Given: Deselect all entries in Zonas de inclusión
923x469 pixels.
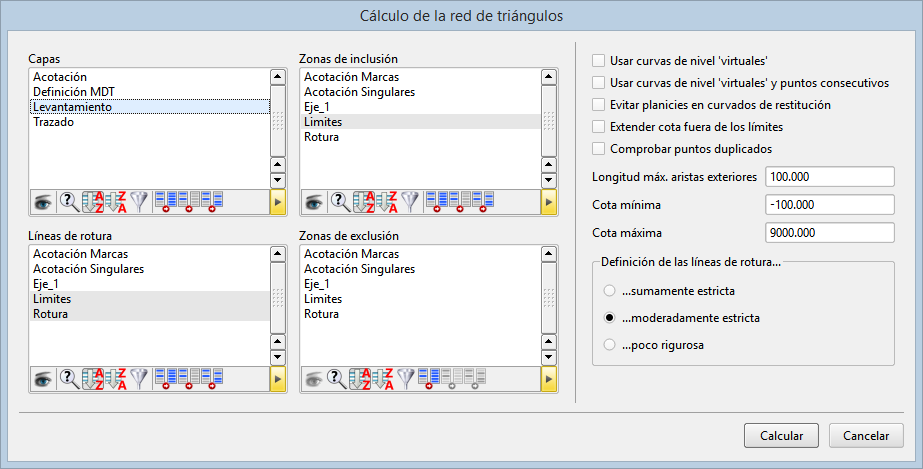Looking at the screenshot, I should pyautogui.click(x=459, y=202).
